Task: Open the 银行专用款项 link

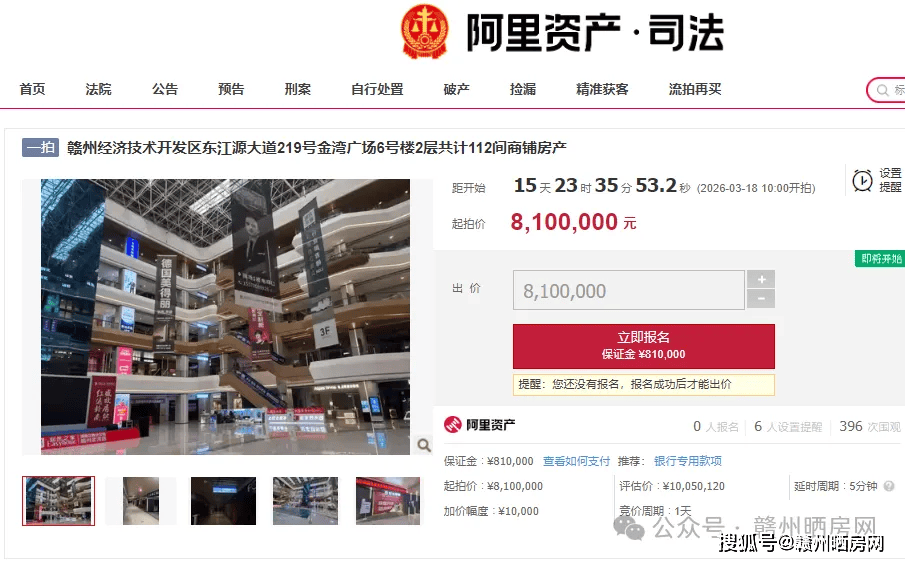Action: tap(687, 461)
